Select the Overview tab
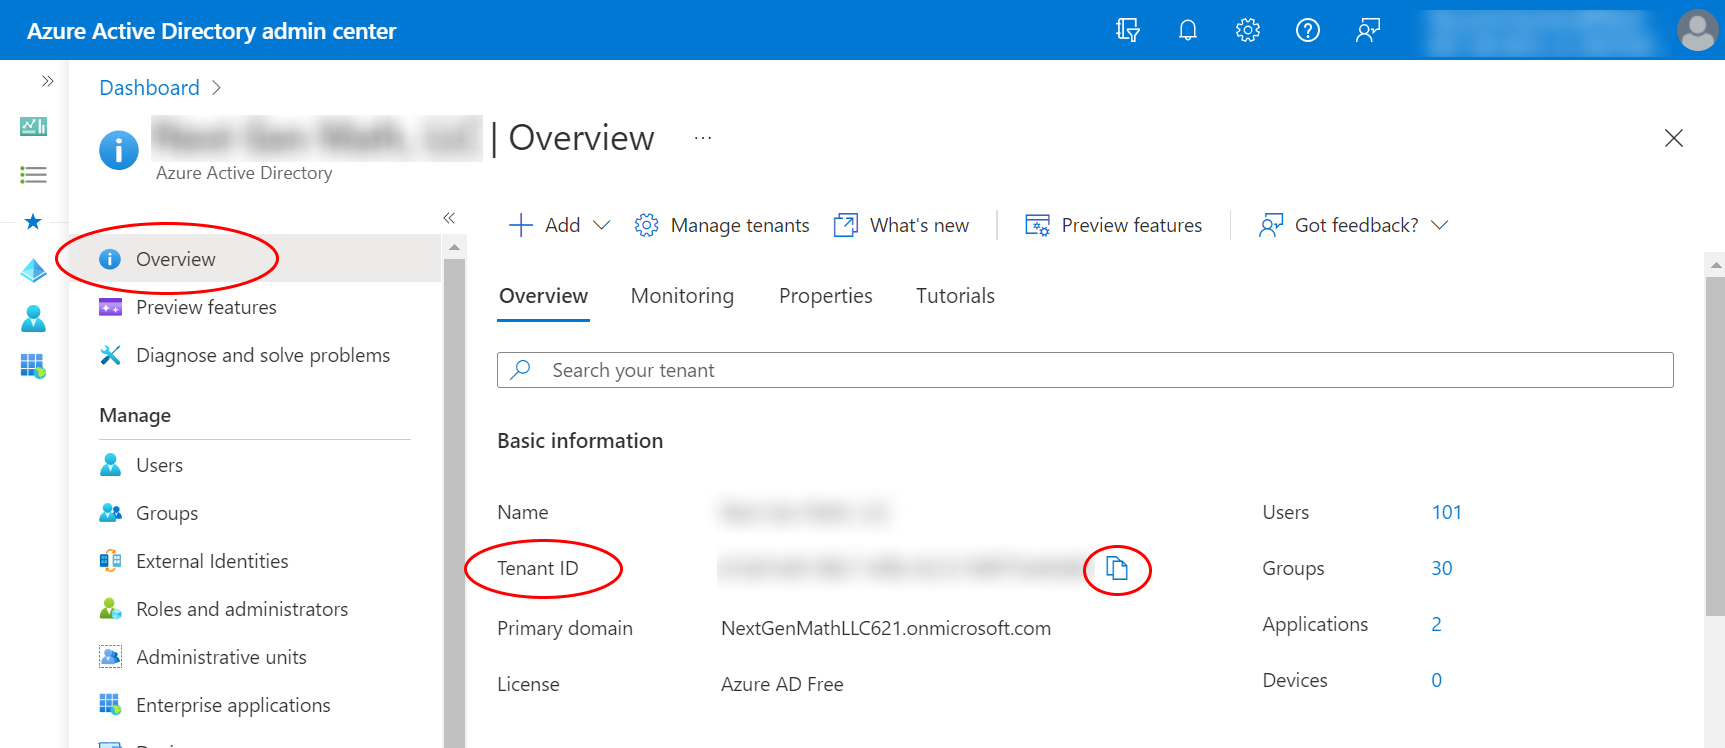 click(x=543, y=296)
